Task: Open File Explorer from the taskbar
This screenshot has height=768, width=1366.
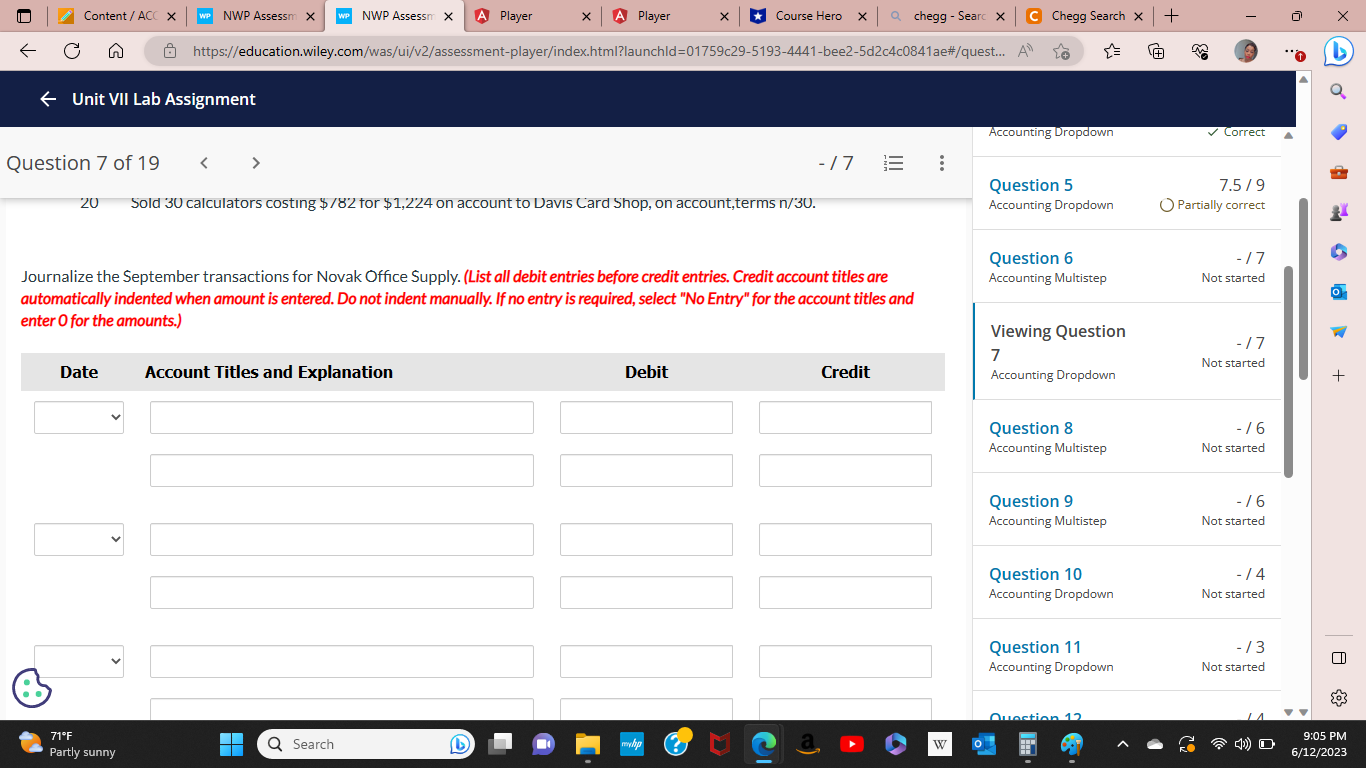Action: [587, 744]
